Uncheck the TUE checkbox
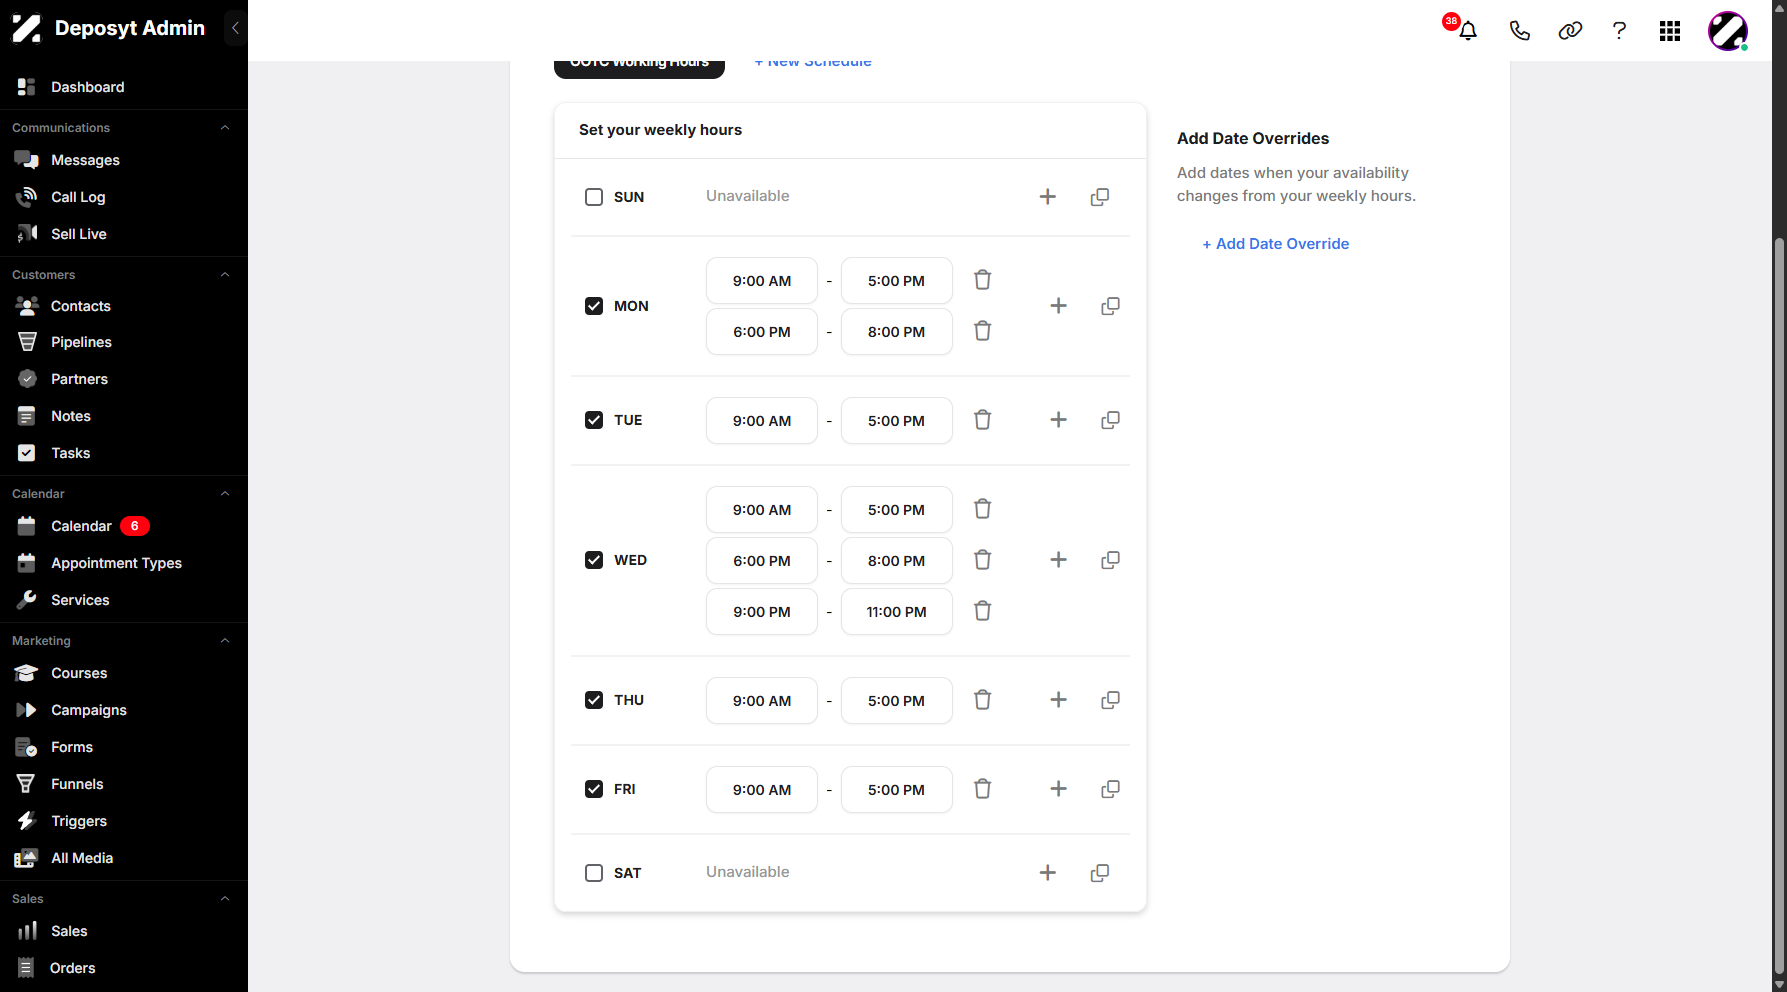1787x992 pixels. pyautogui.click(x=594, y=420)
